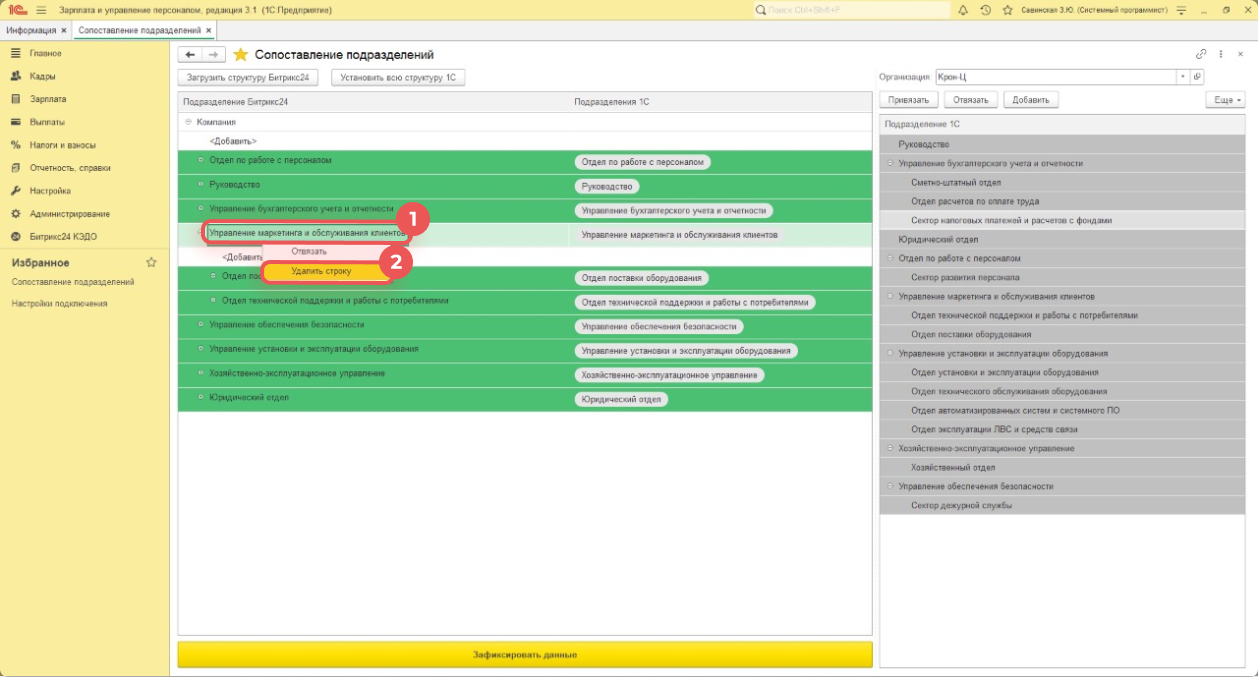Collapse Отдел по работе с персоналом in Bitrix24 tree
Screen dimensions: 1258x677
tap(200, 160)
